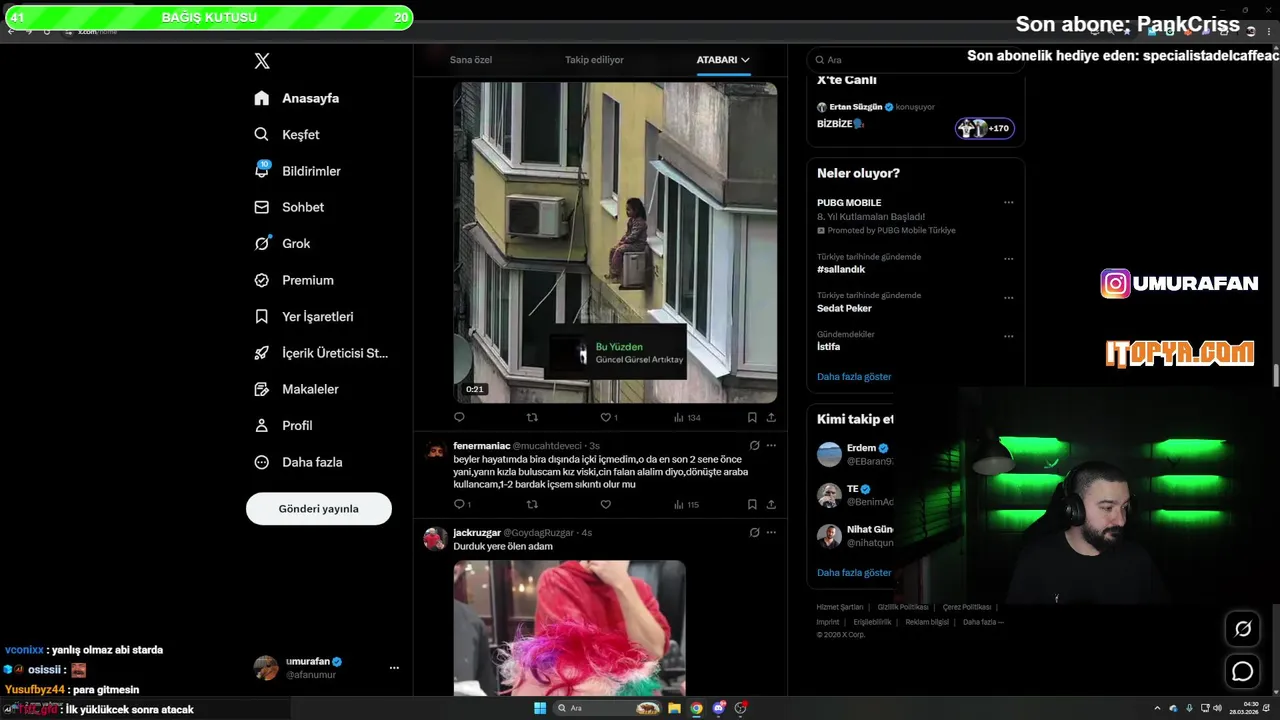Open Grok from sidebar
1280x720 pixels.
coord(282,243)
